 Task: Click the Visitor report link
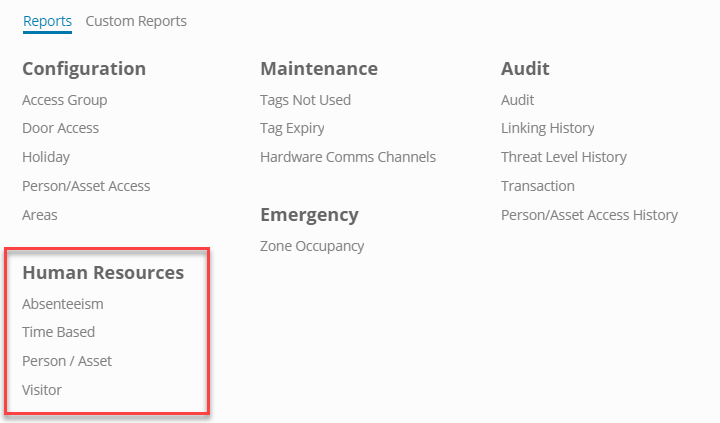[42, 390]
